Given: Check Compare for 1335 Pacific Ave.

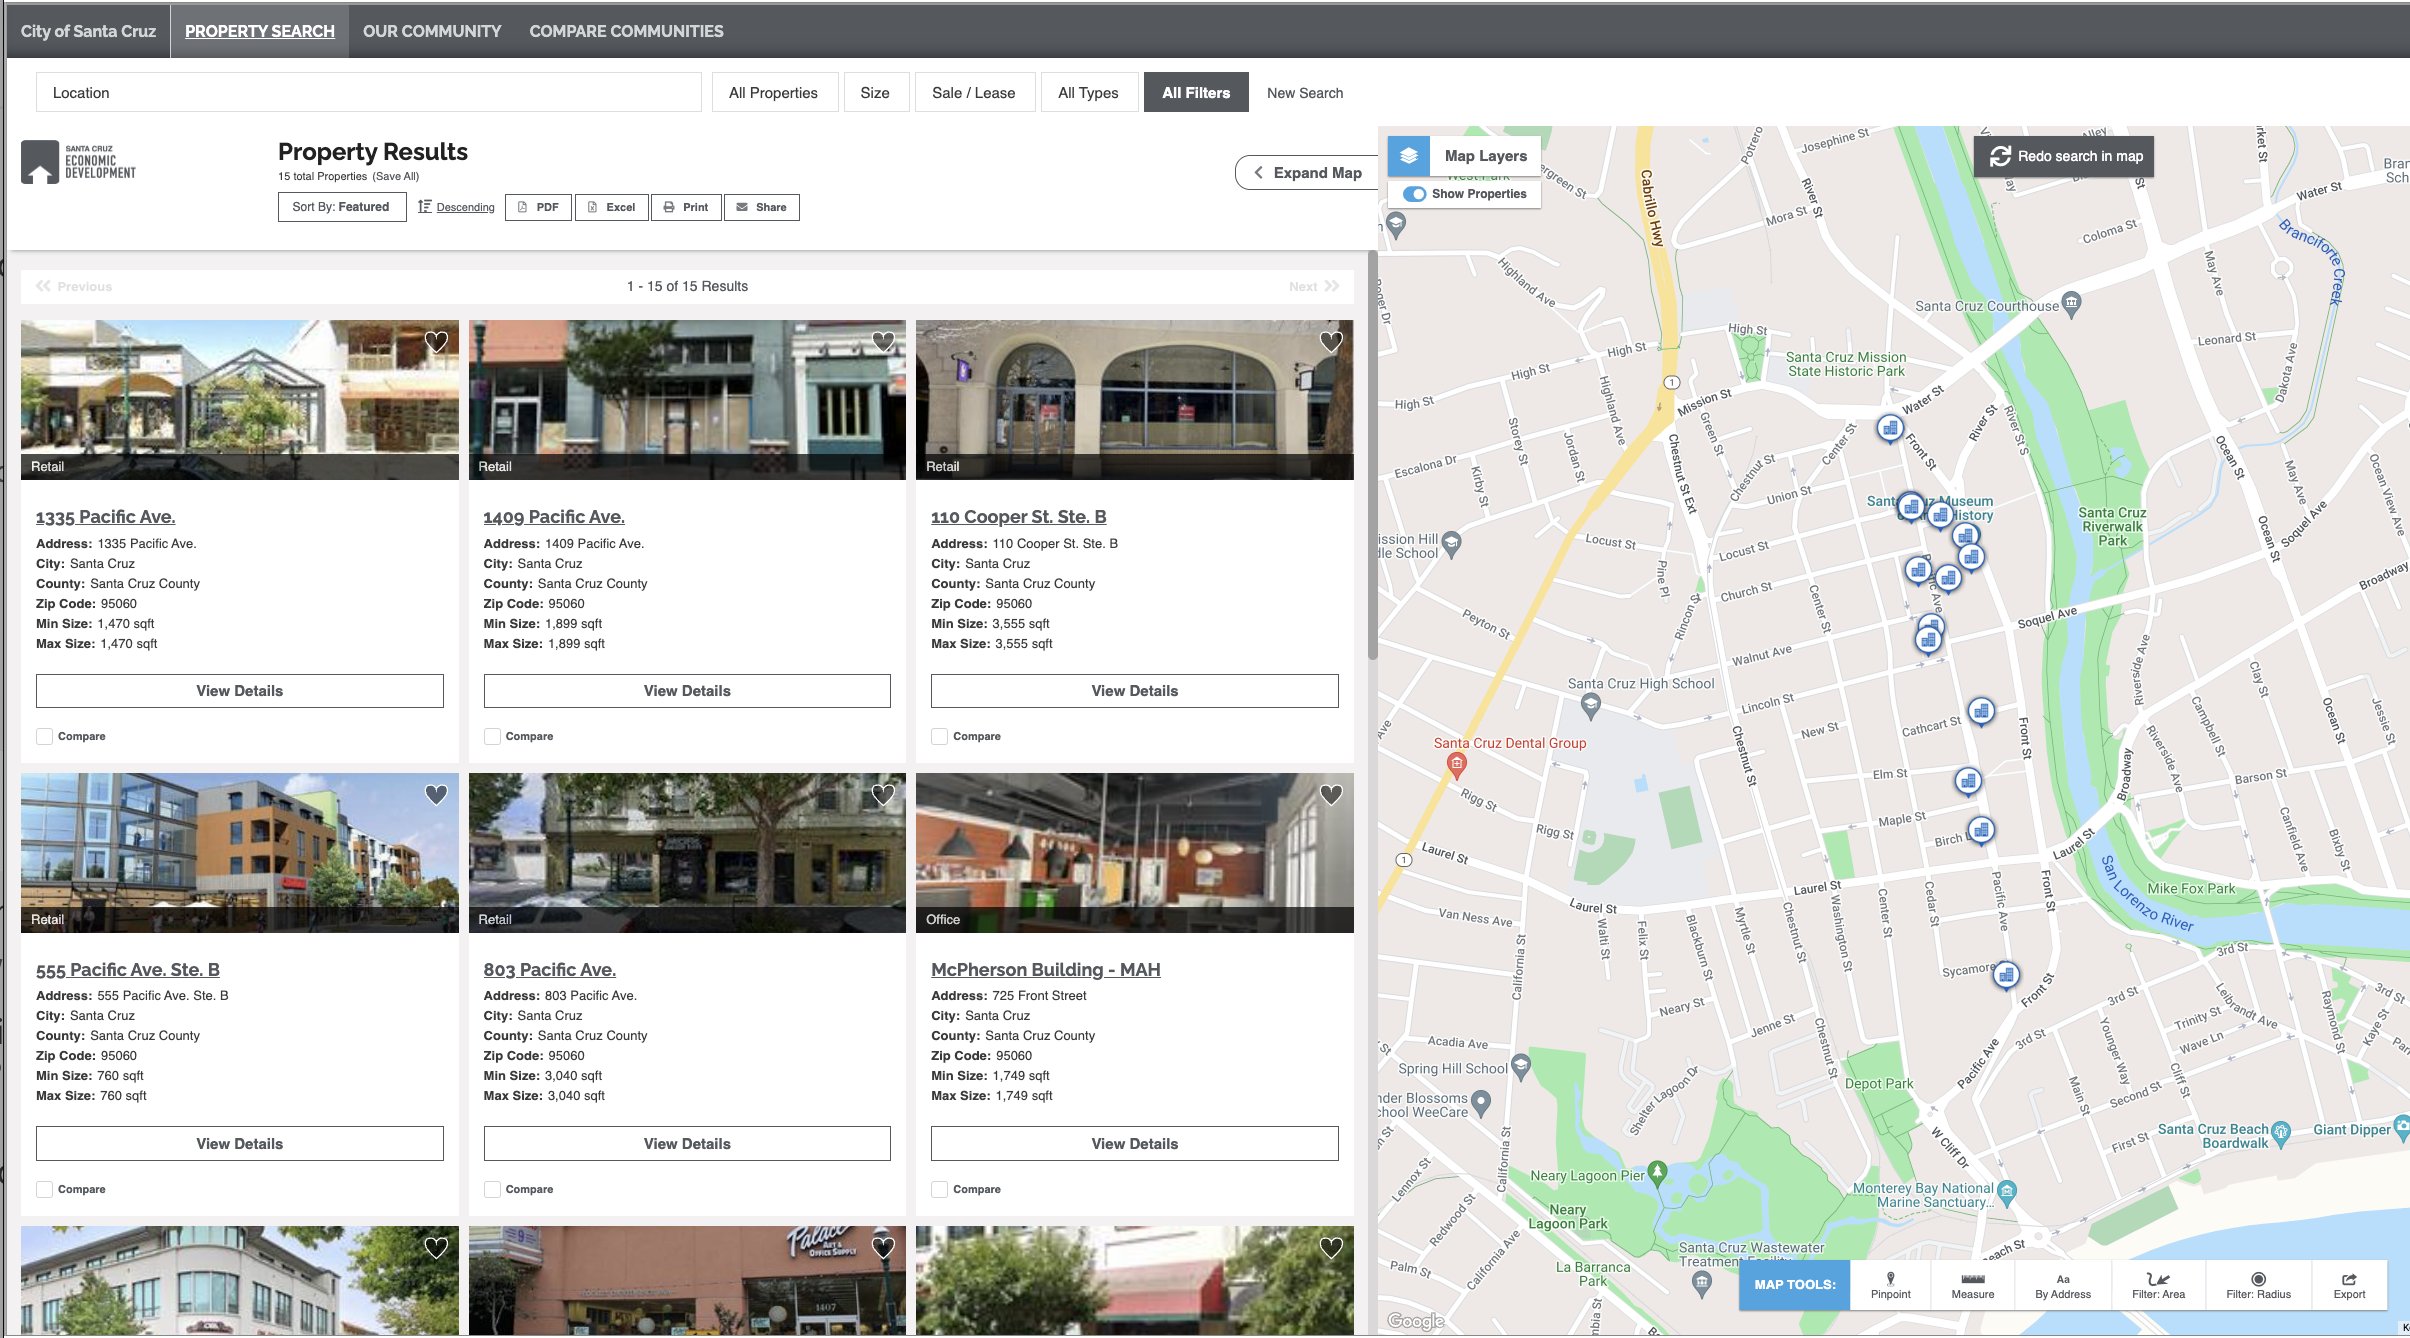Looking at the screenshot, I should click(44, 737).
